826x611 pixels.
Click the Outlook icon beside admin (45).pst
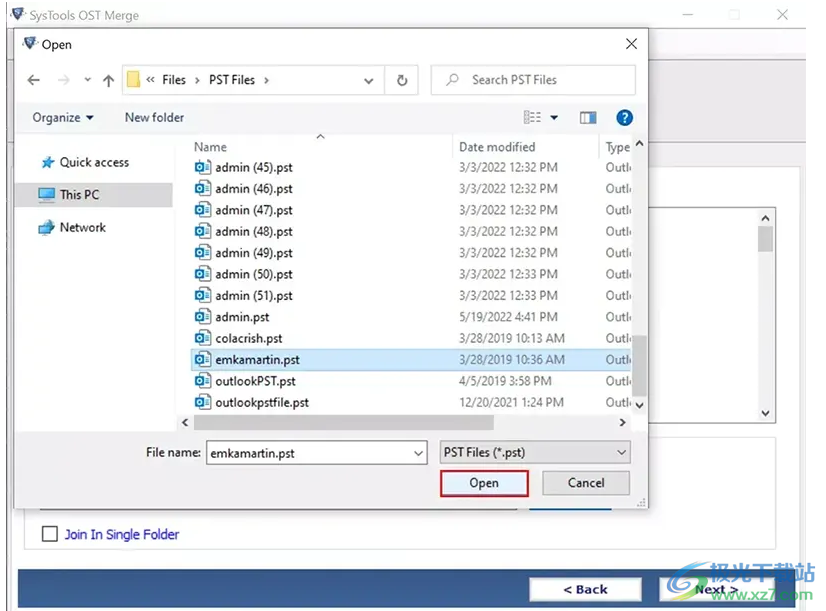(x=202, y=167)
